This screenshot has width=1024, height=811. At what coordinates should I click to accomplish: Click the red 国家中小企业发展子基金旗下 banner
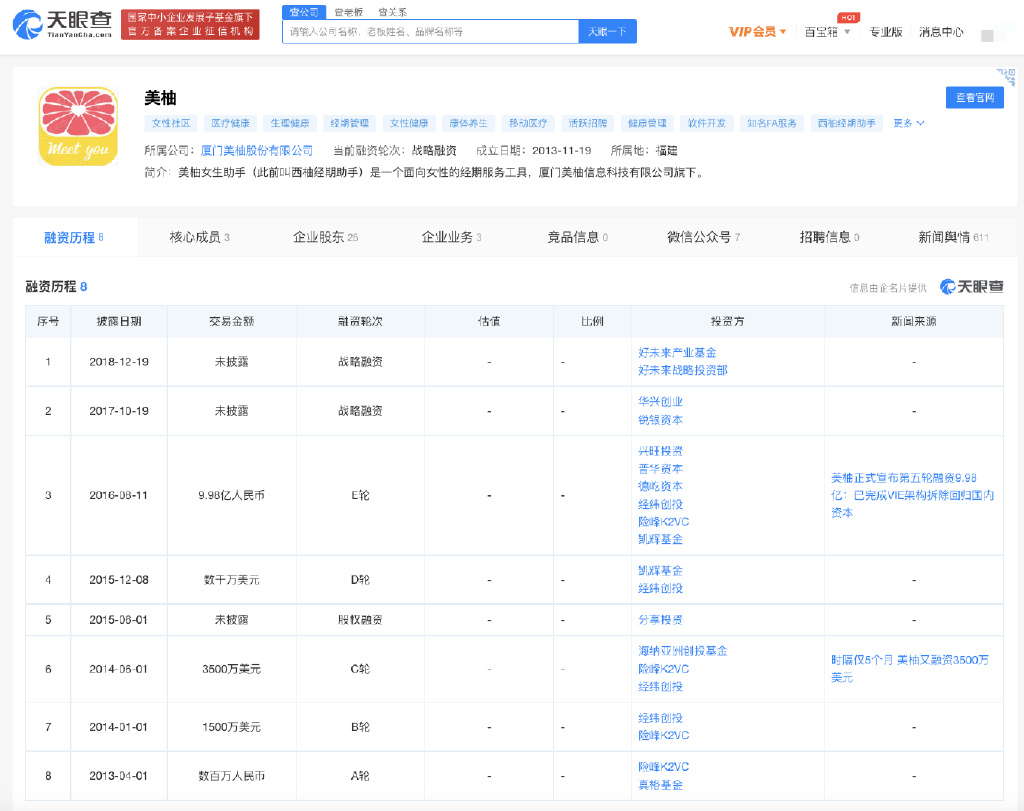[190, 24]
